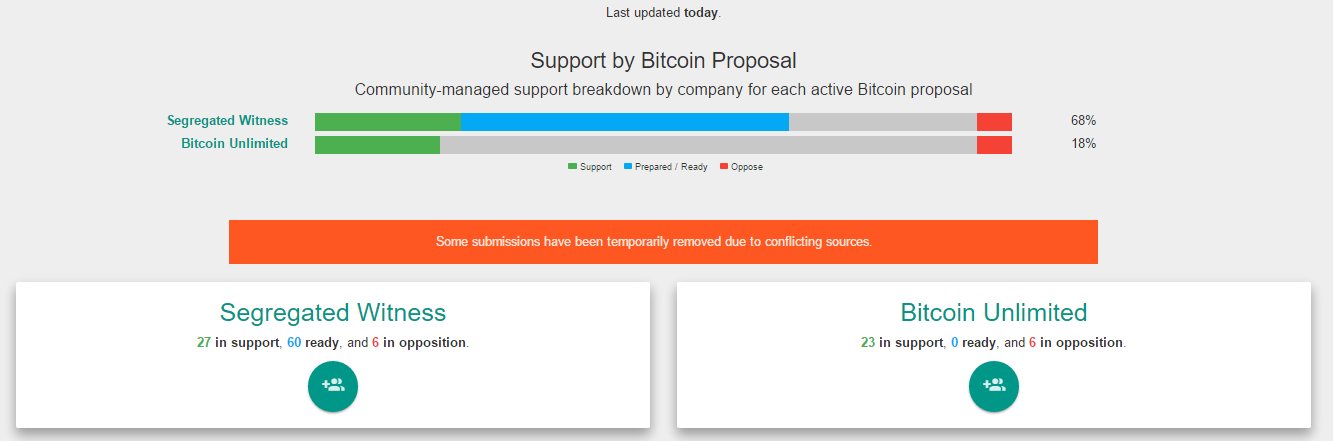Open the Segregated Witness chart row label
The width and height of the screenshot is (1333, 441).
point(227,121)
